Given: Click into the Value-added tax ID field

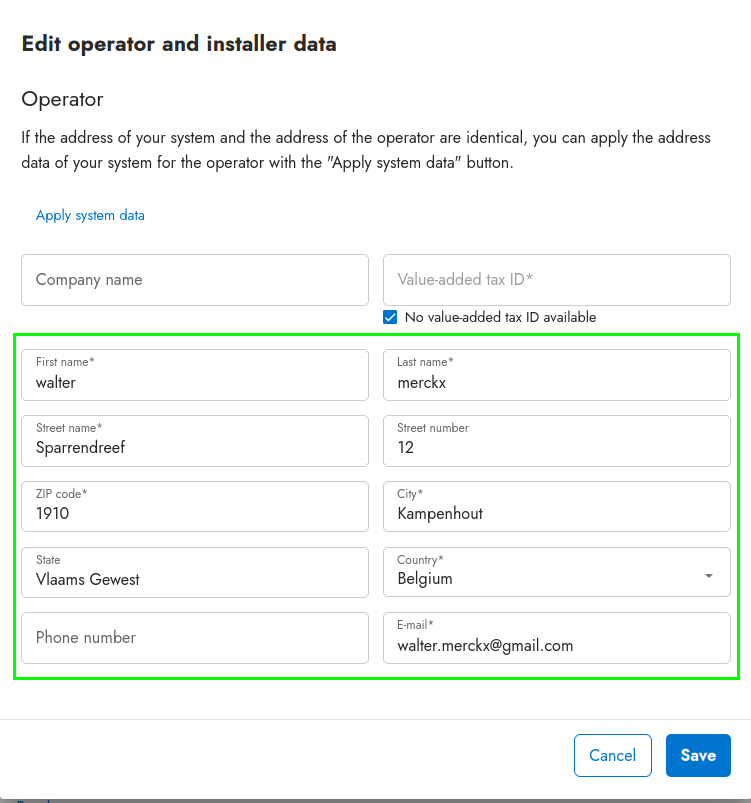Looking at the screenshot, I should pos(556,280).
